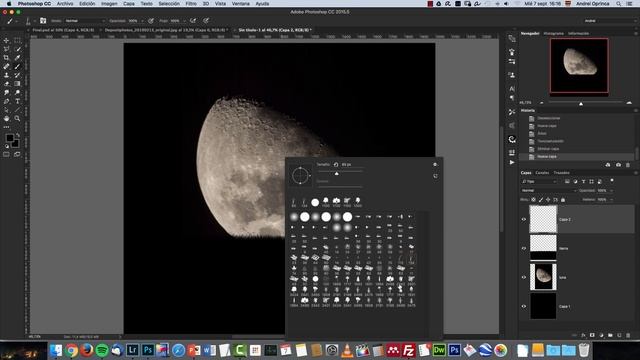
Task: Enable airbrush build-up in options bar
Action: [193, 20]
